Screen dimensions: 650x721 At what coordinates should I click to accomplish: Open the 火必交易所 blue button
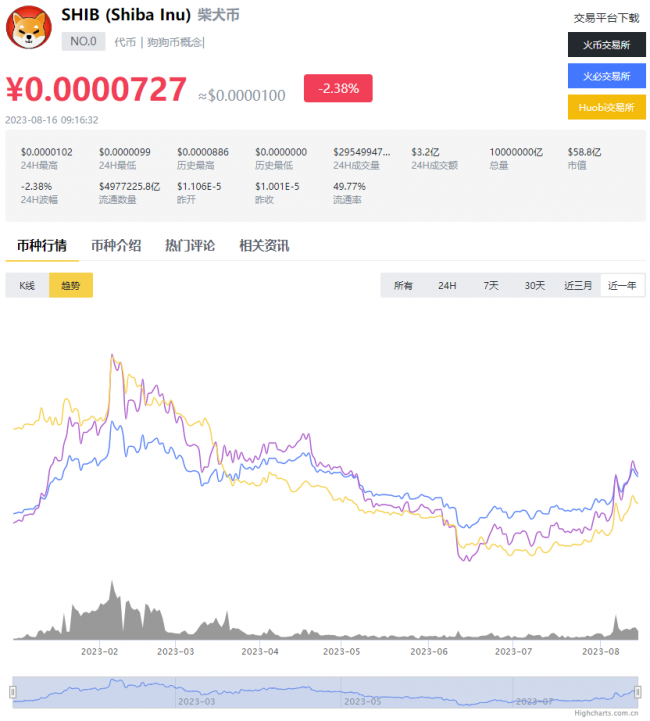pos(606,76)
